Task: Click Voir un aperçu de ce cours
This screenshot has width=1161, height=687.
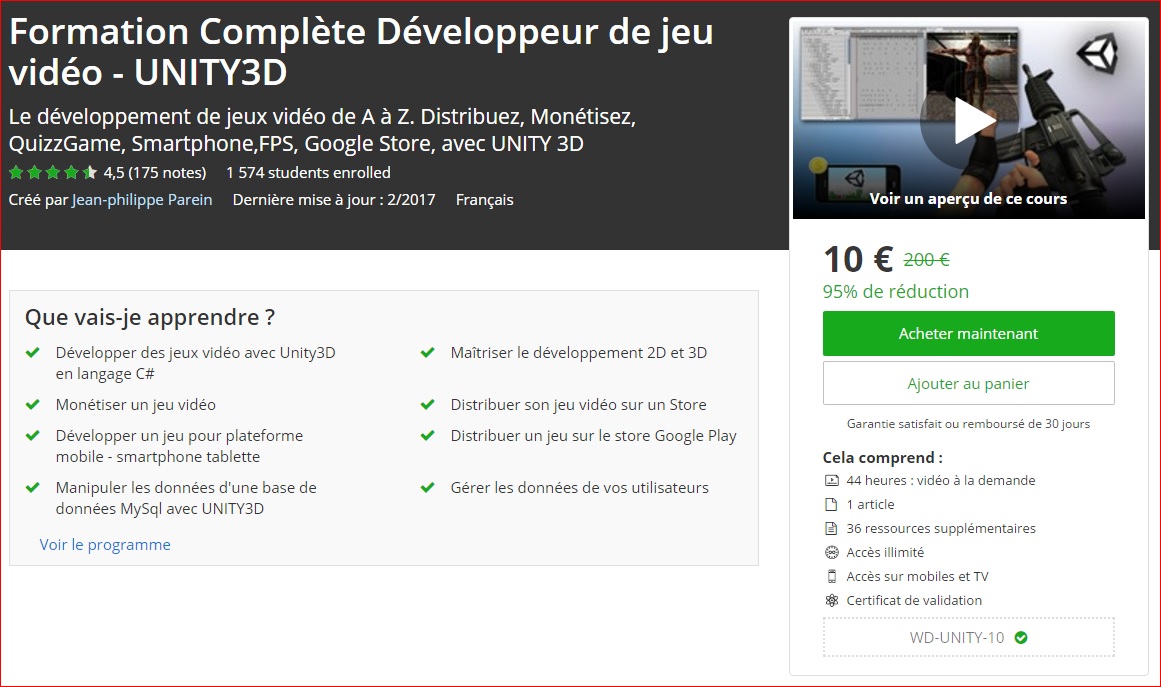Action: coord(968,198)
